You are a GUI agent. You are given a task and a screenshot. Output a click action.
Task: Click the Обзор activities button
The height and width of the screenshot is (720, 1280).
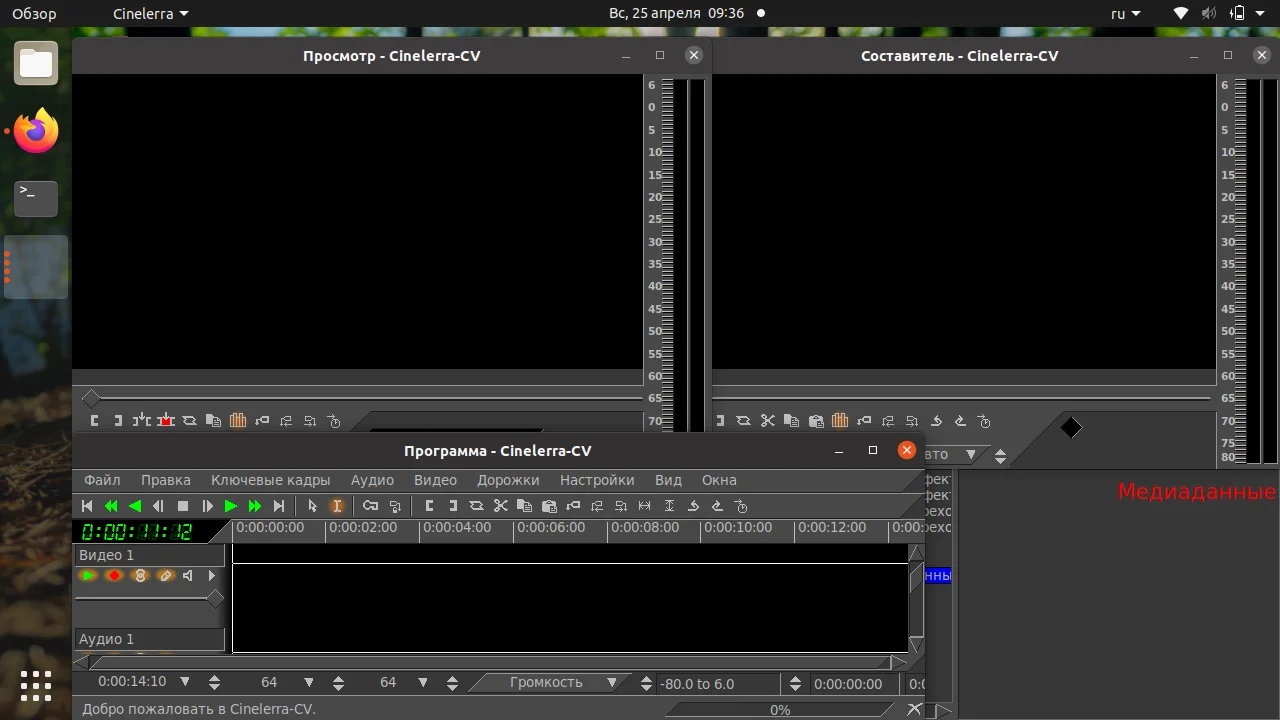pos(34,14)
